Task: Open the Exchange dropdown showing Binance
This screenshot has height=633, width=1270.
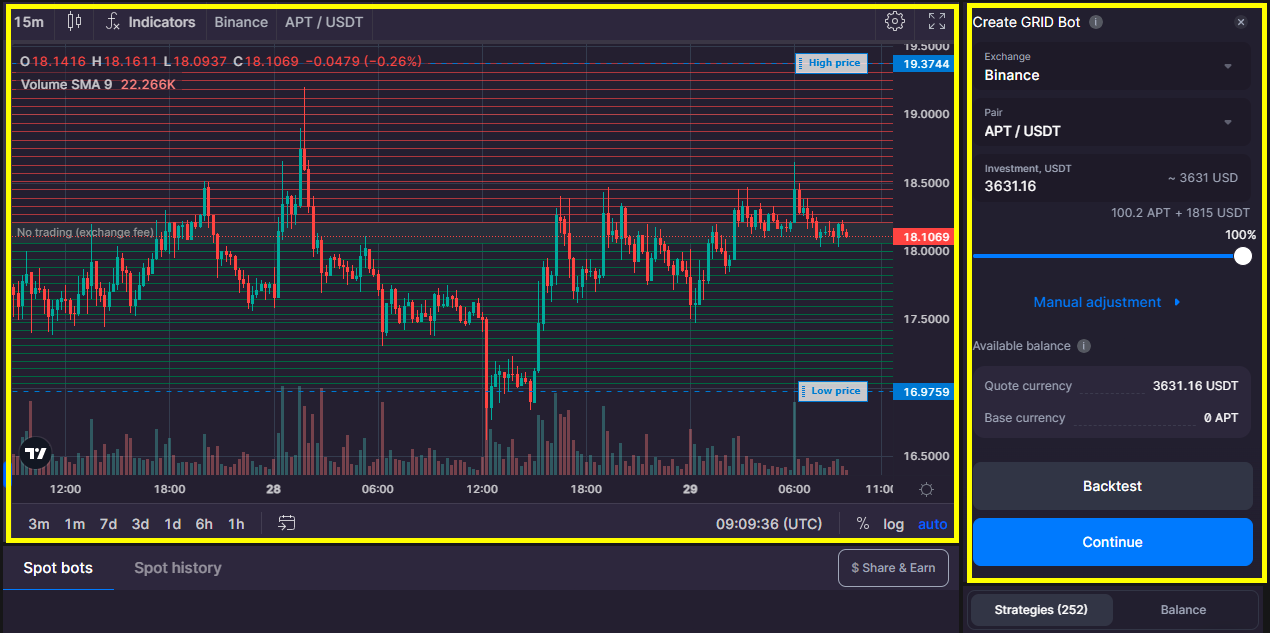Action: 1112,68
